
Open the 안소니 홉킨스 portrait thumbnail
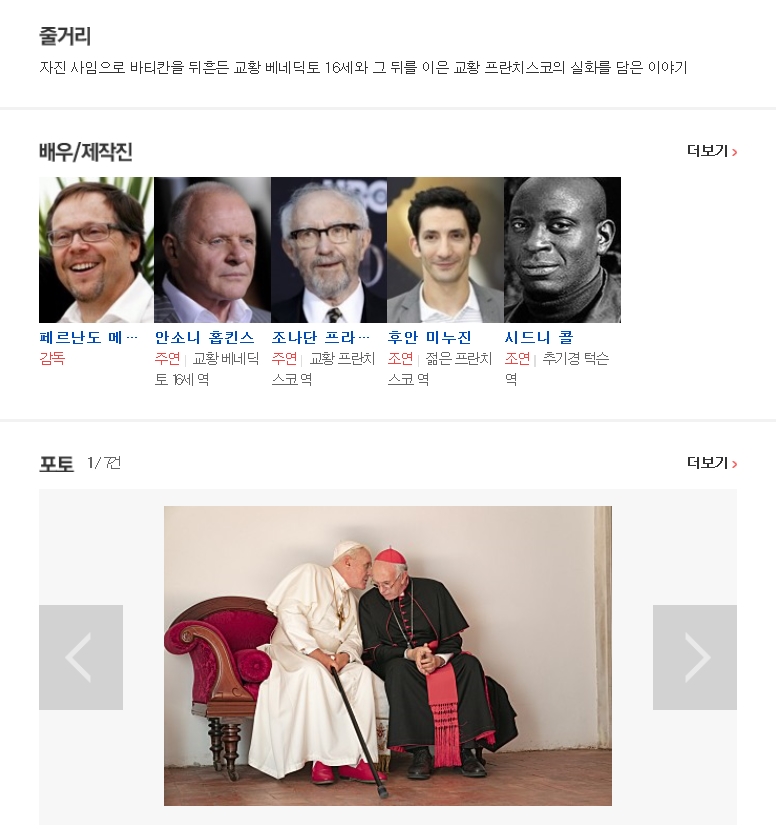coord(212,250)
